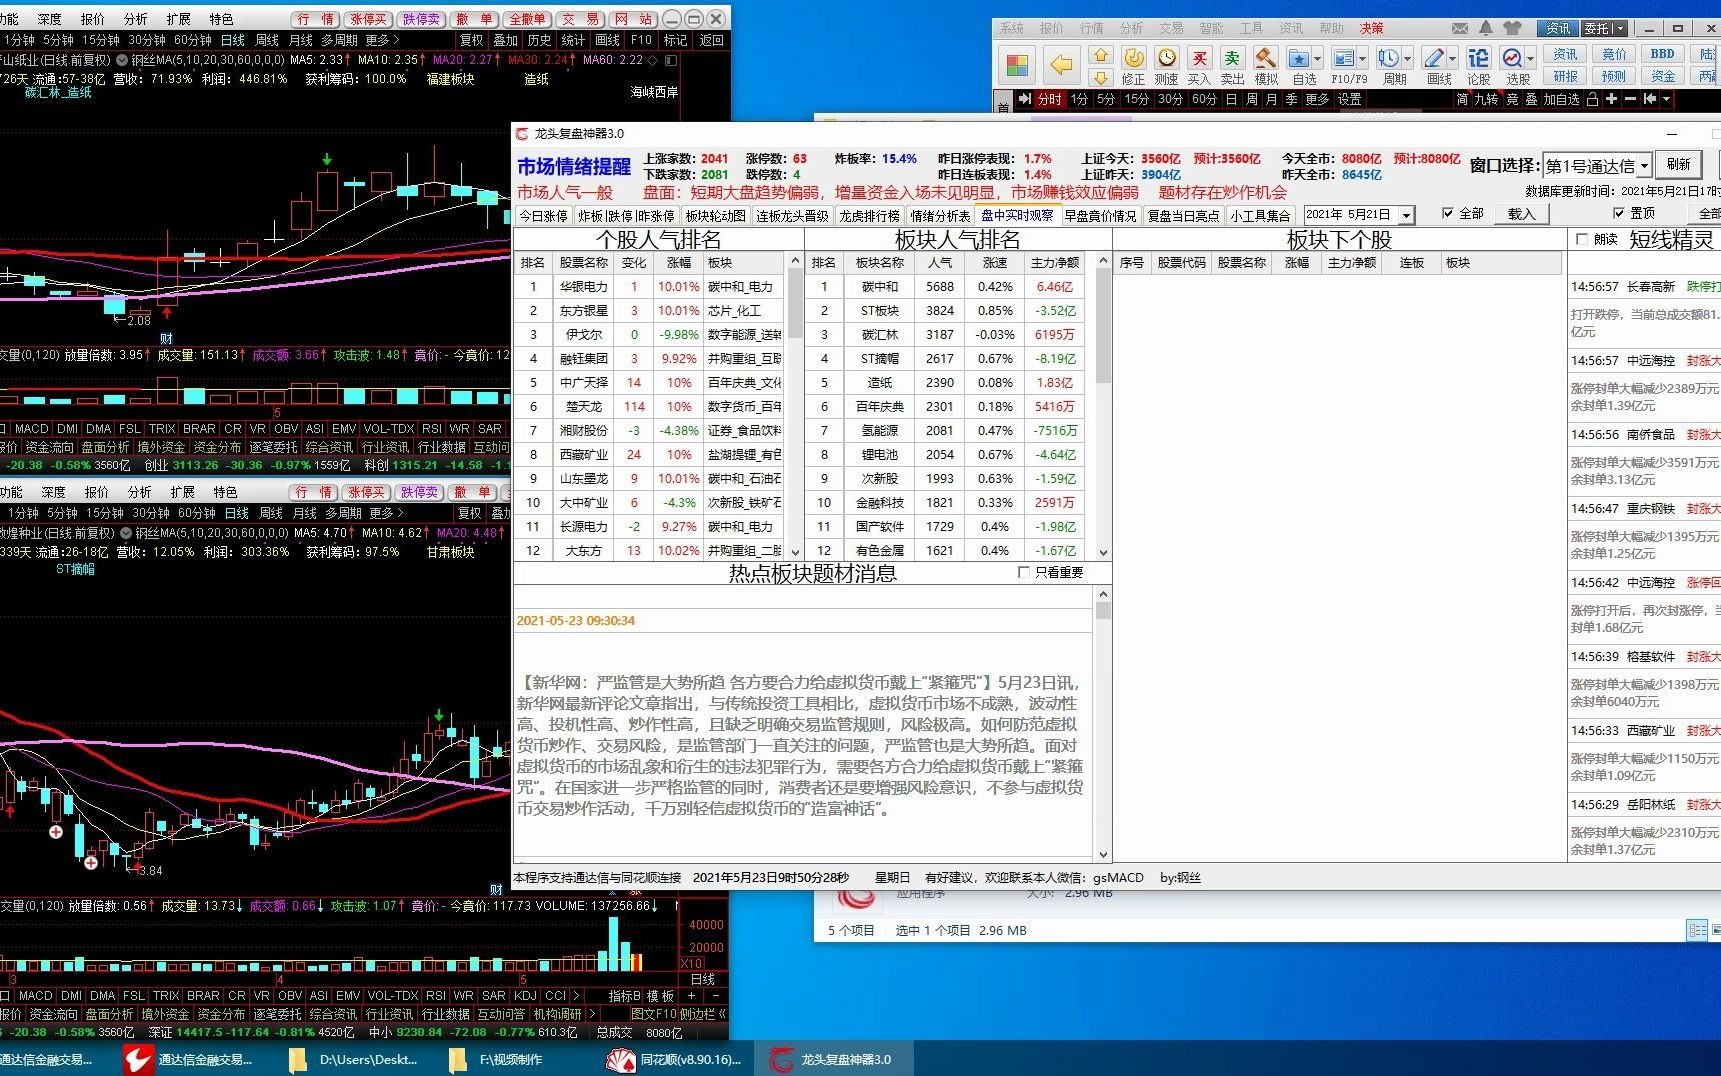
Task: Select 华银电力 row in 个股人气排名
Action: click(651, 286)
